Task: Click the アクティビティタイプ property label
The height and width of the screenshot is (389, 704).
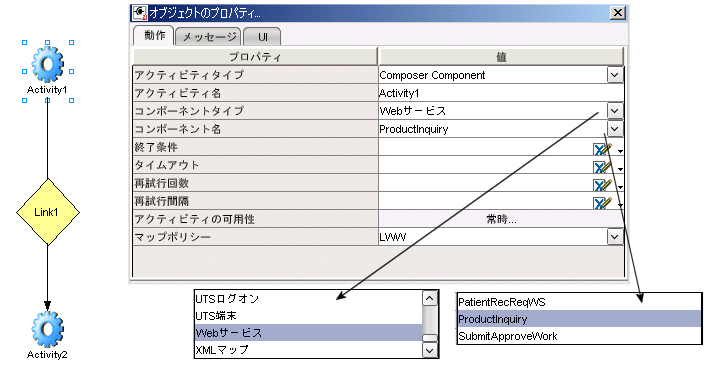Action: (x=189, y=75)
